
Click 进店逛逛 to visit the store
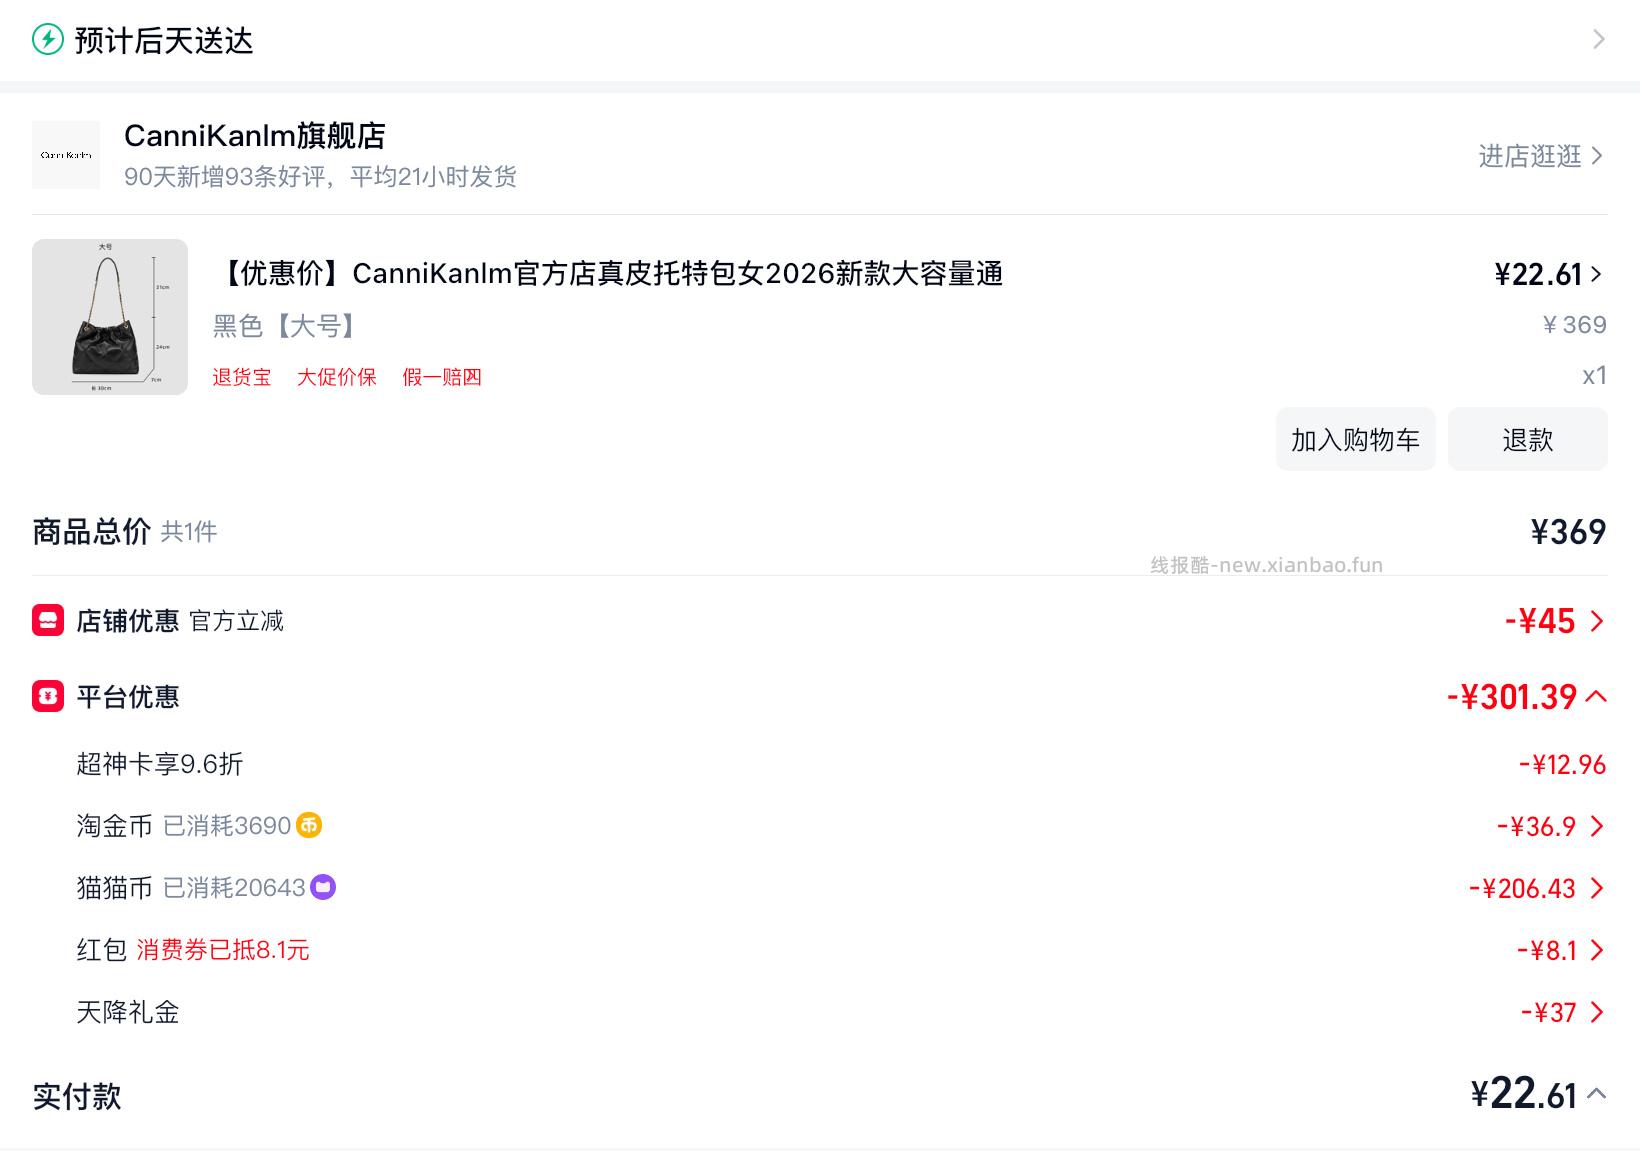click(x=1529, y=156)
